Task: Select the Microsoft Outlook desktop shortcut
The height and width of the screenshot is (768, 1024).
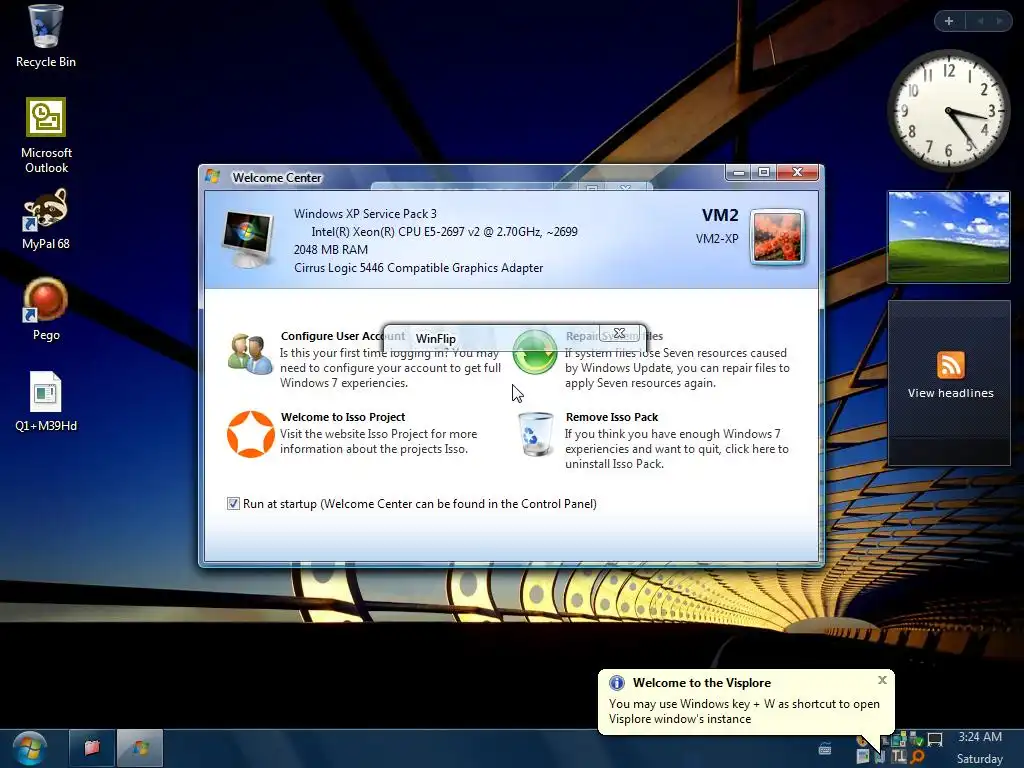Action: pyautogui.click(x=46, y=135)
